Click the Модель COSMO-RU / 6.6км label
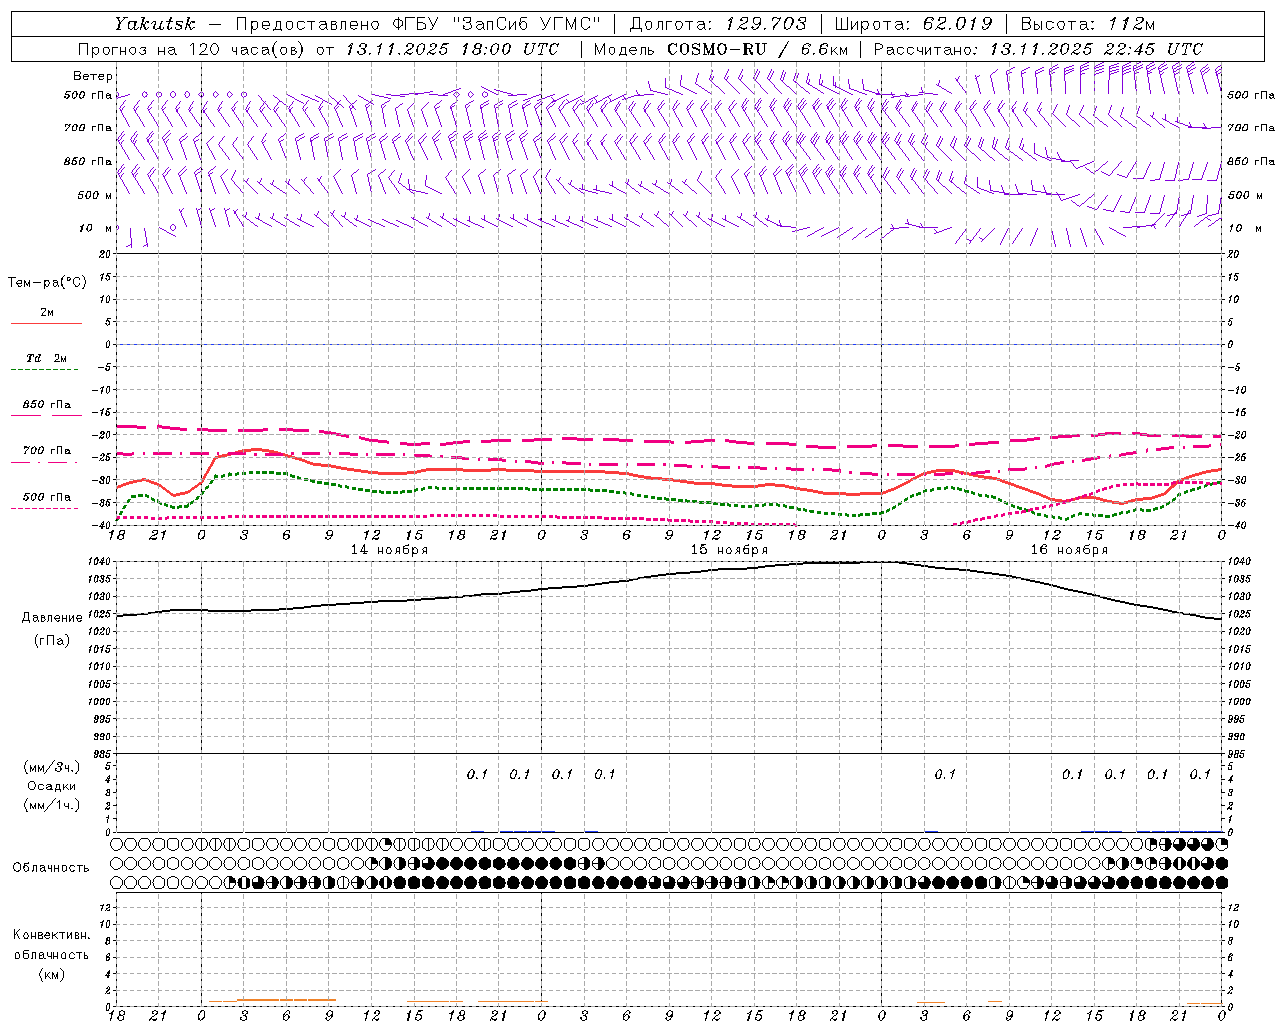Viewport: 1280px width, 1024px height. coord(721,49)
